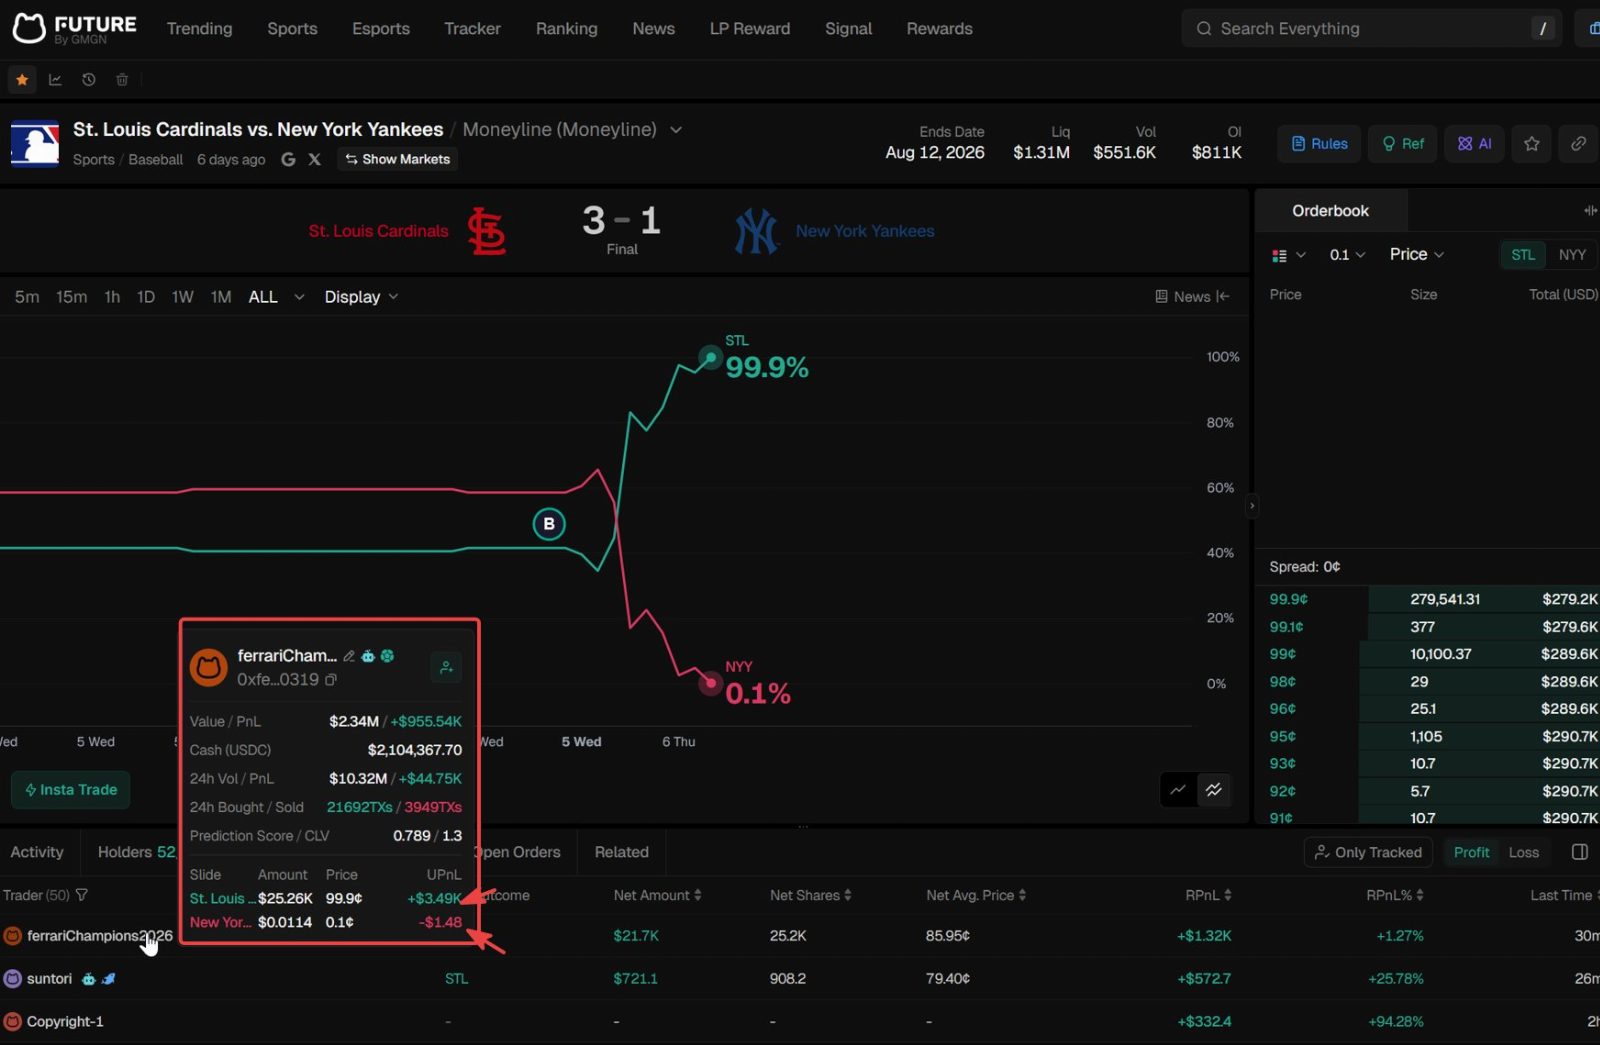Sort by Net Amount column
Image resolution: width=1600 pixels, height=1045 pixels.
click(x=657, y=895)
